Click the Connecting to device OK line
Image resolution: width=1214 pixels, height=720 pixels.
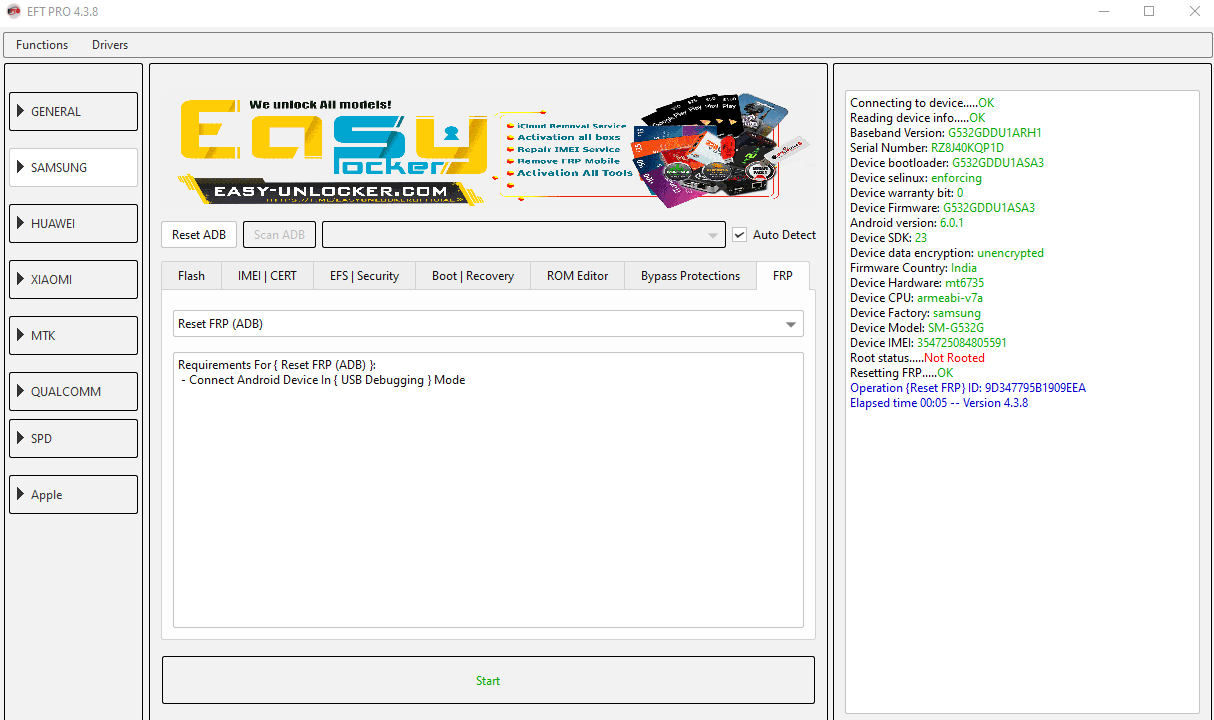click(922, 103)
